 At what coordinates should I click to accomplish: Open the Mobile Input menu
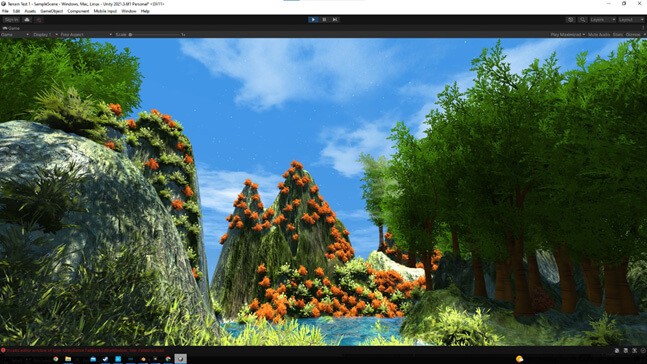(x=105, y=11)
